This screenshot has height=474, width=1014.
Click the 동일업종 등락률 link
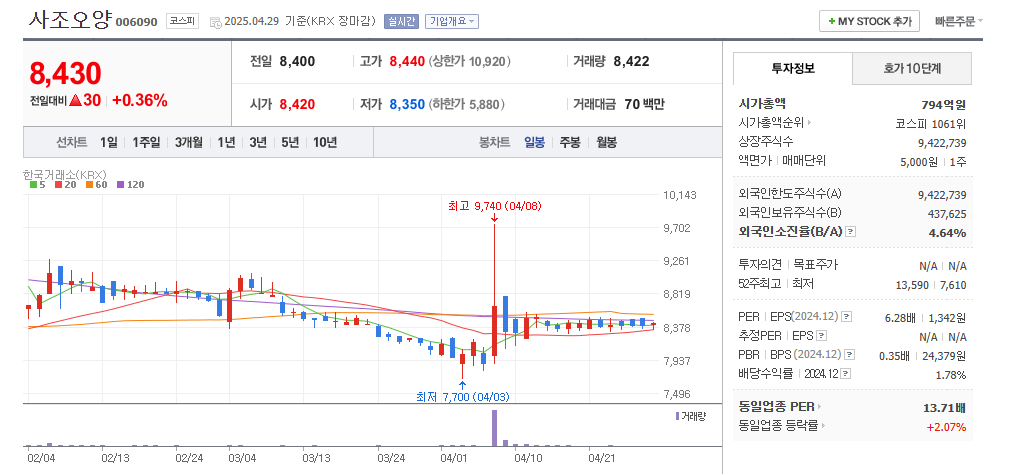click(778, 426)
